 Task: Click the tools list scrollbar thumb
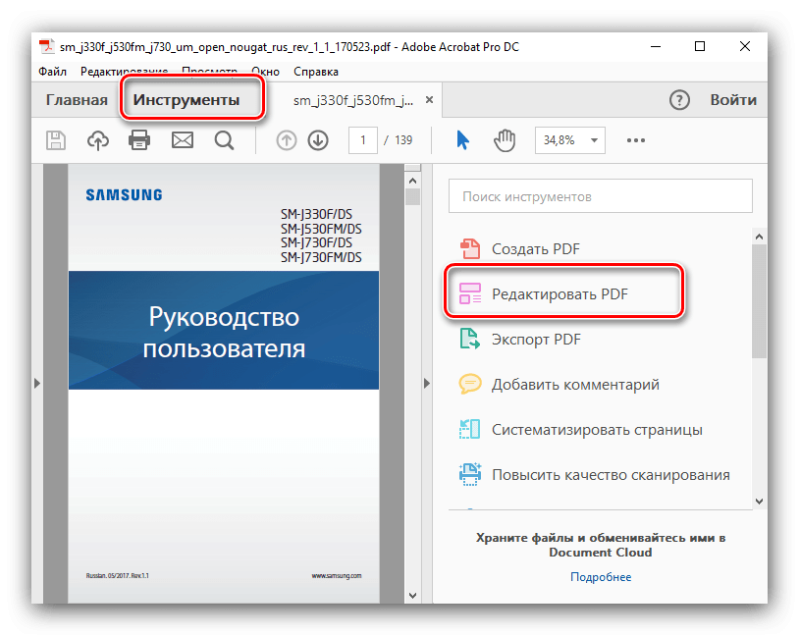759,301
